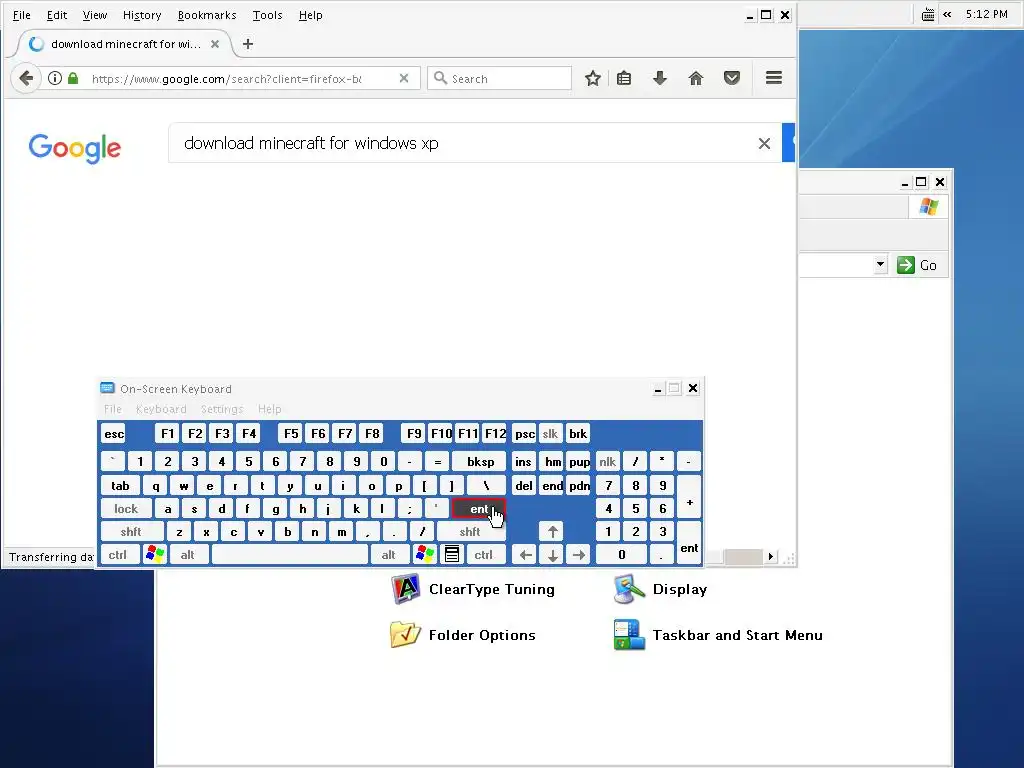Click Firefox horizontal scrollbar thumb
1024x768 pixels.
[744, 556]
